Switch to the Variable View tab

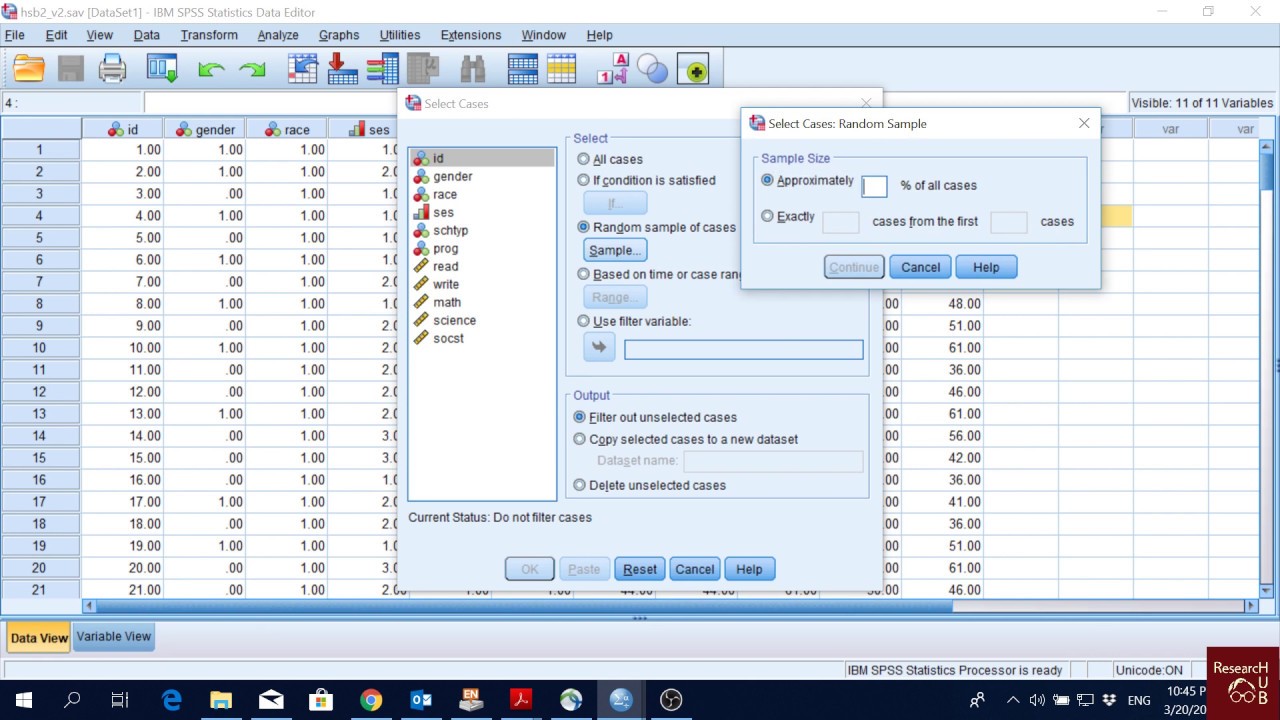[114, 637]
